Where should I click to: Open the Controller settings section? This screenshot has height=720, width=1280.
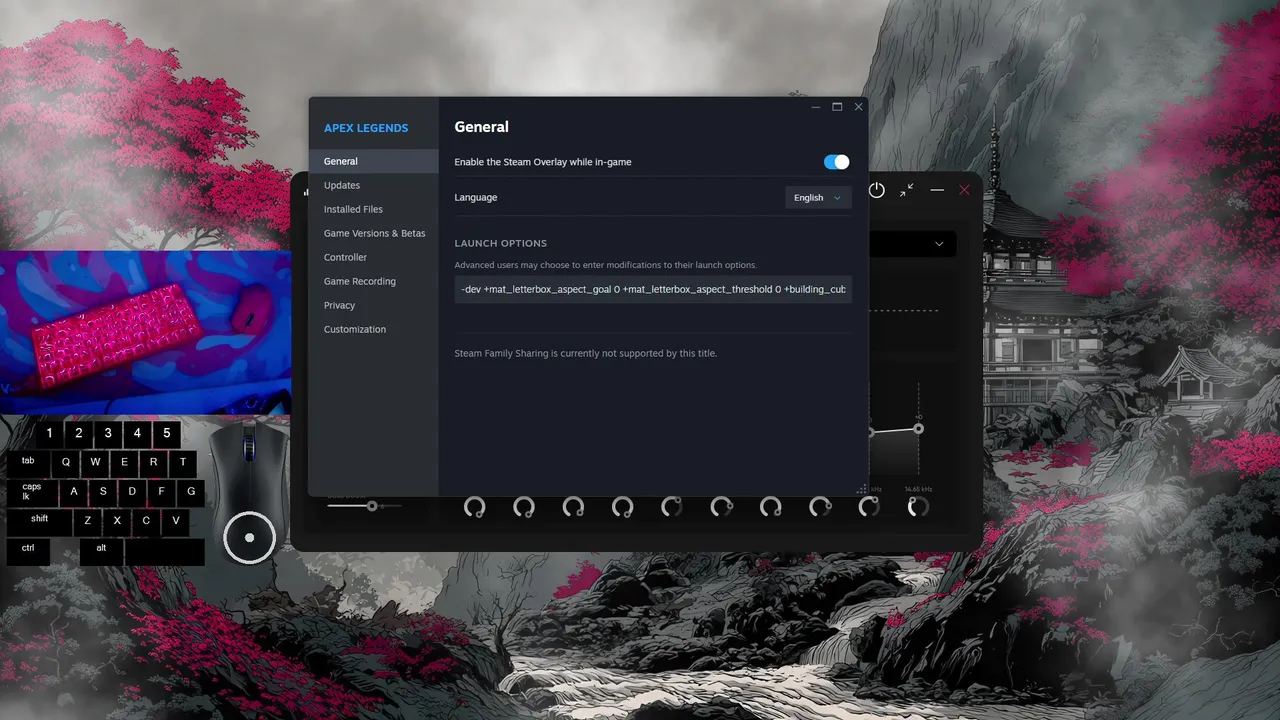[x=373, y=257]
